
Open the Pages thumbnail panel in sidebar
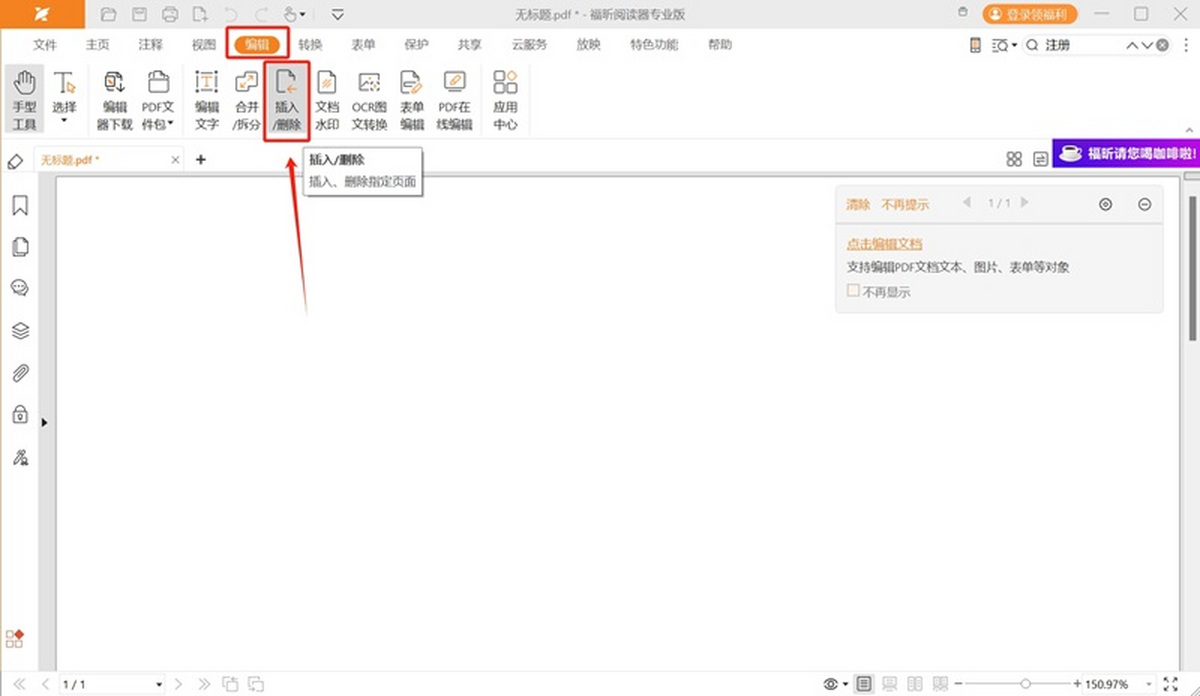(20, 247)
